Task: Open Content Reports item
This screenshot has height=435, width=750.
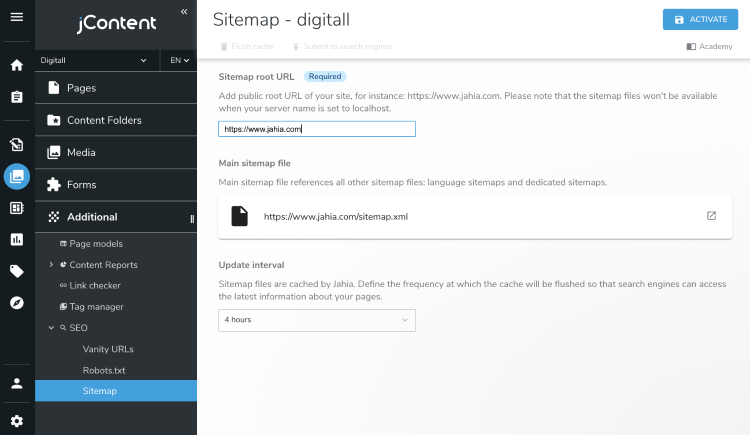Action: click(x=103, y=265)
